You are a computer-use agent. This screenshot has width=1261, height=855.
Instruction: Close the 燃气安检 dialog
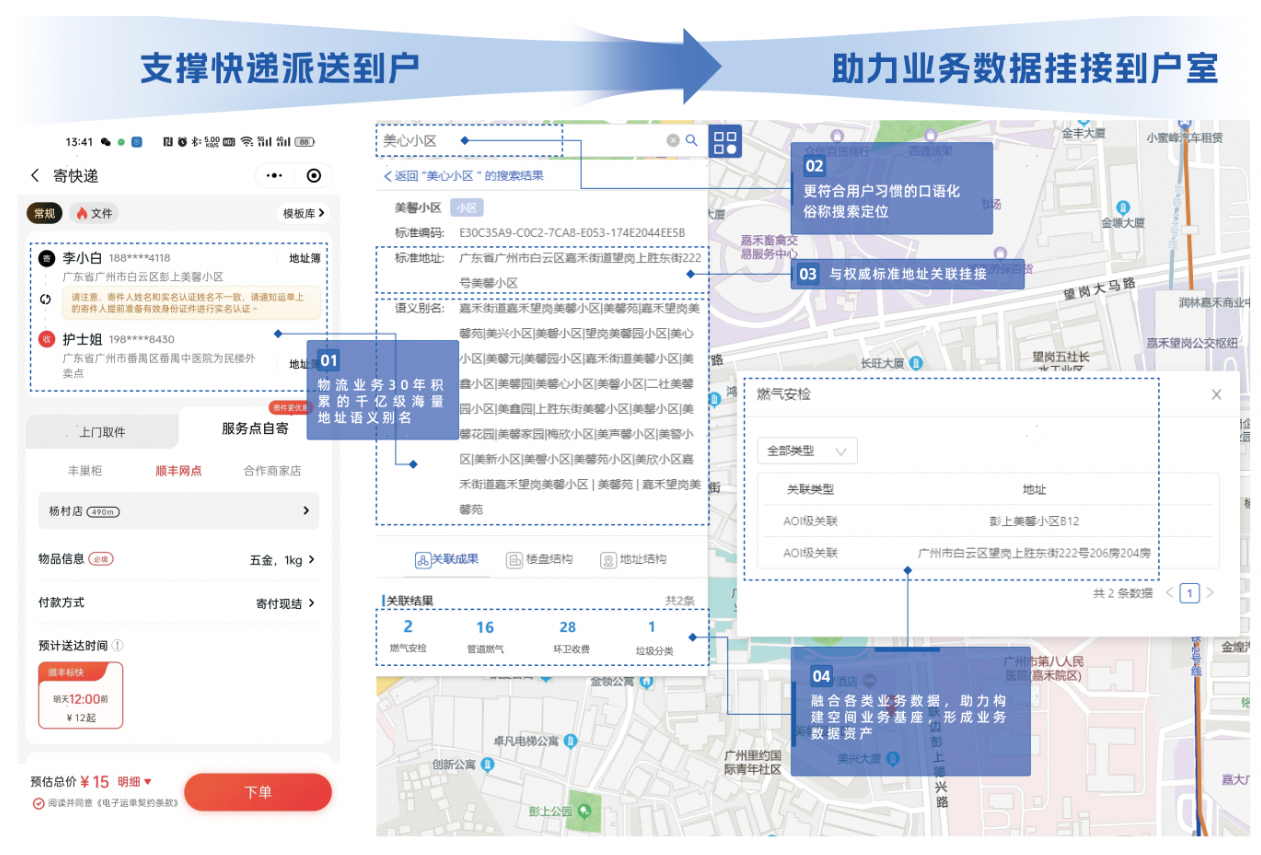(x=1216, y=395)
